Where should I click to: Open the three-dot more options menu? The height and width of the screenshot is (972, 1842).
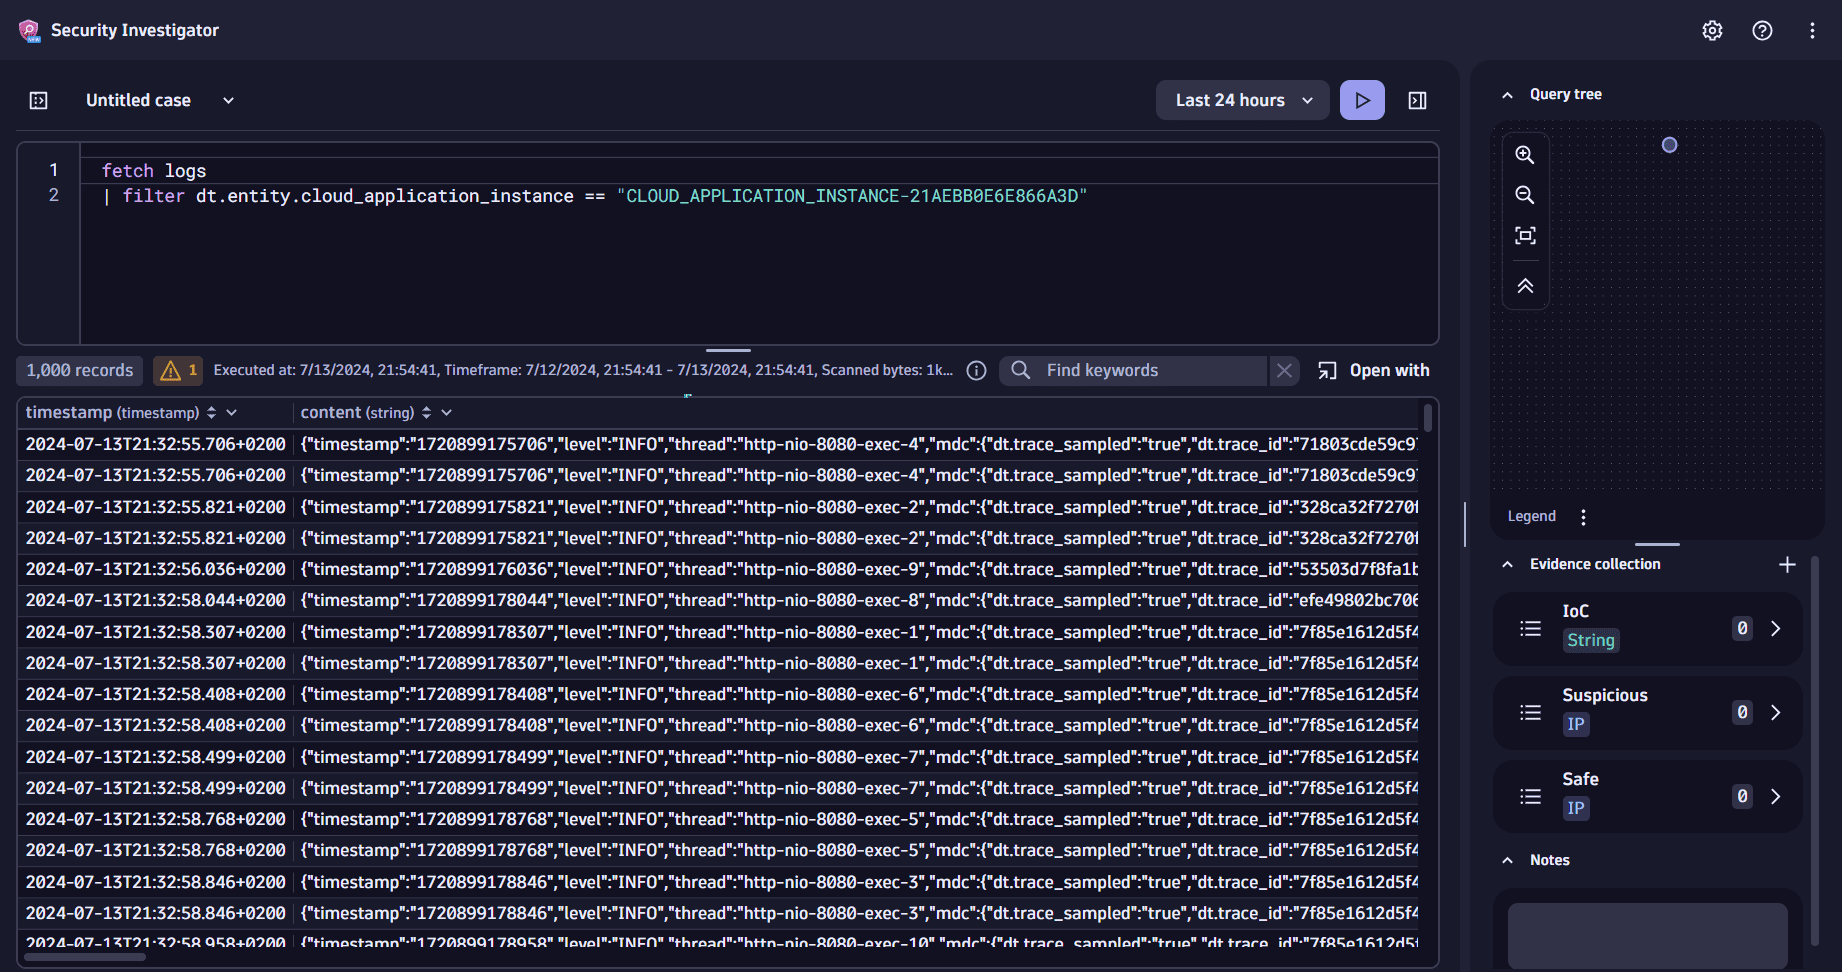coord(1812,31)
